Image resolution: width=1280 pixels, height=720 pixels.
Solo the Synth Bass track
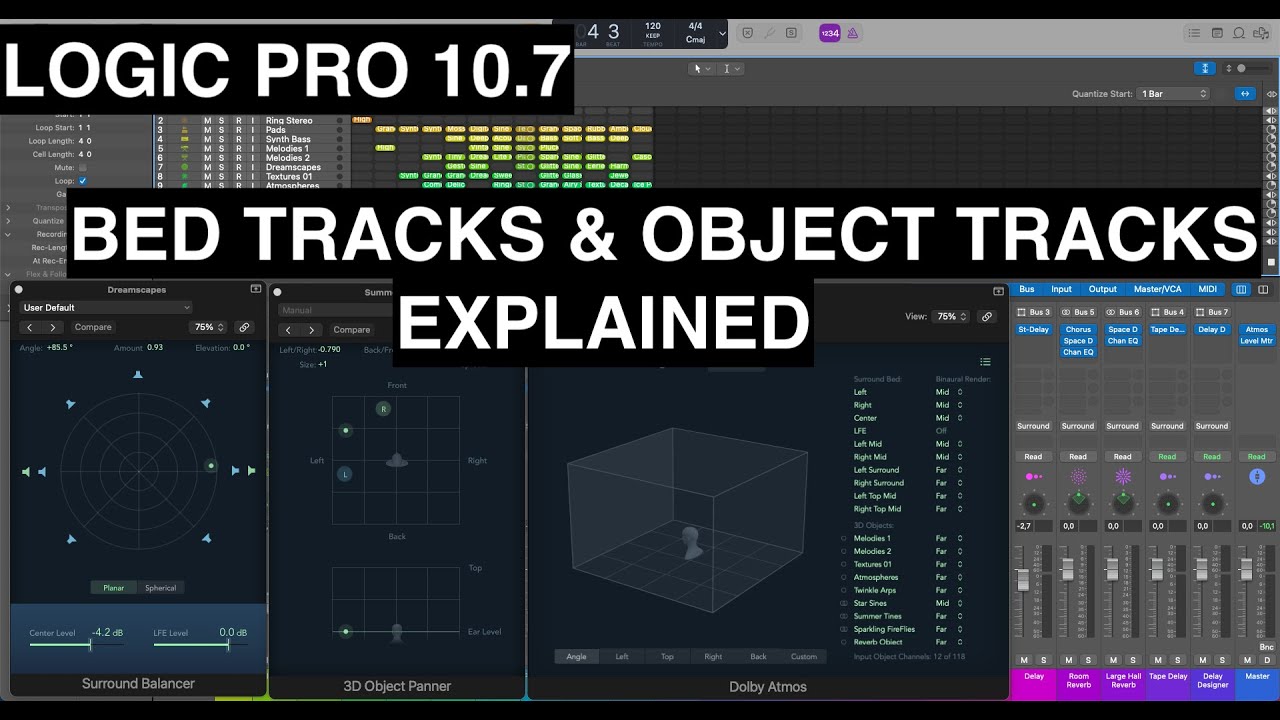222,139
